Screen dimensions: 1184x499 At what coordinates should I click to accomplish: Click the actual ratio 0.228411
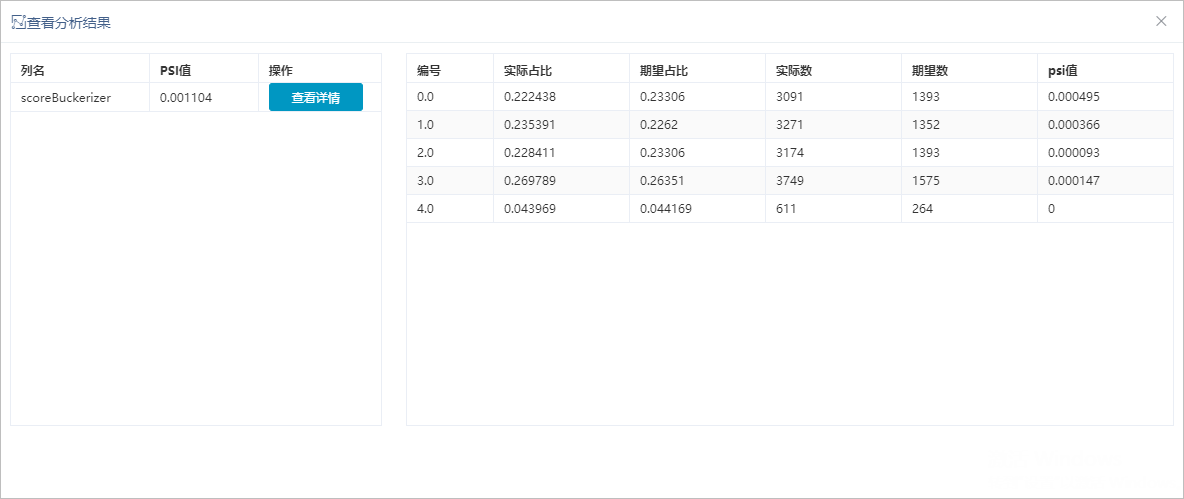(x=530, y=152)
